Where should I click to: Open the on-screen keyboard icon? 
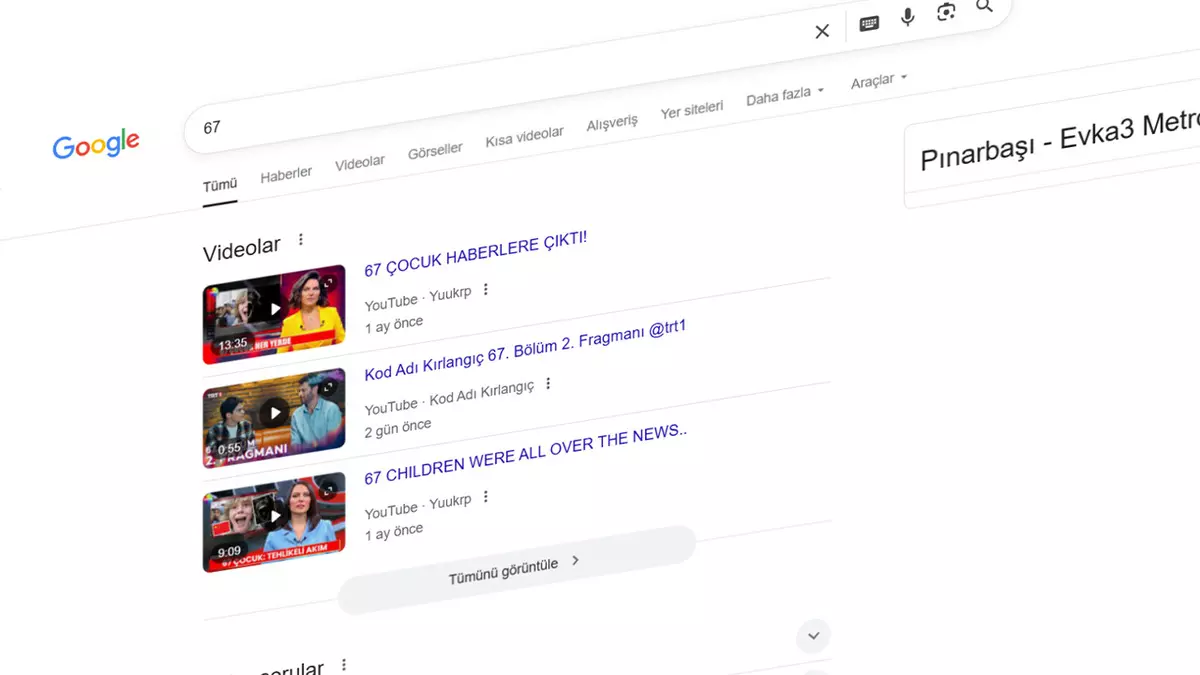click(868, 22)
